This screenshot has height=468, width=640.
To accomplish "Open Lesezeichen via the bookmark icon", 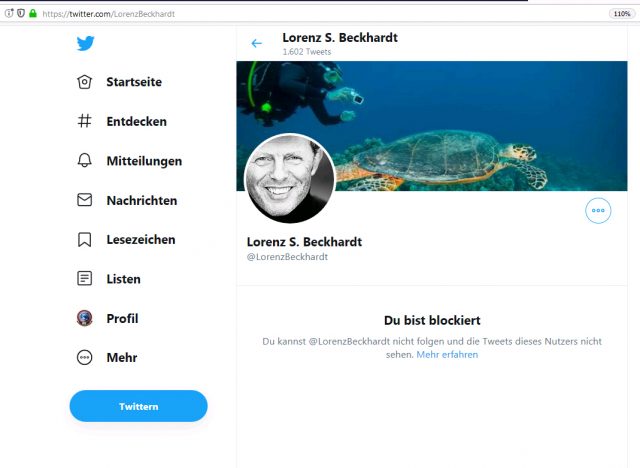I will tap(85, 240).
